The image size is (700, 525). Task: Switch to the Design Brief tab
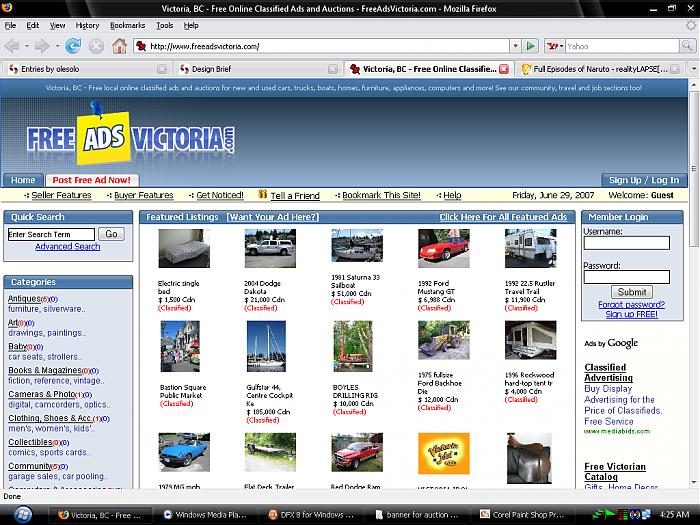click(258, 69)
